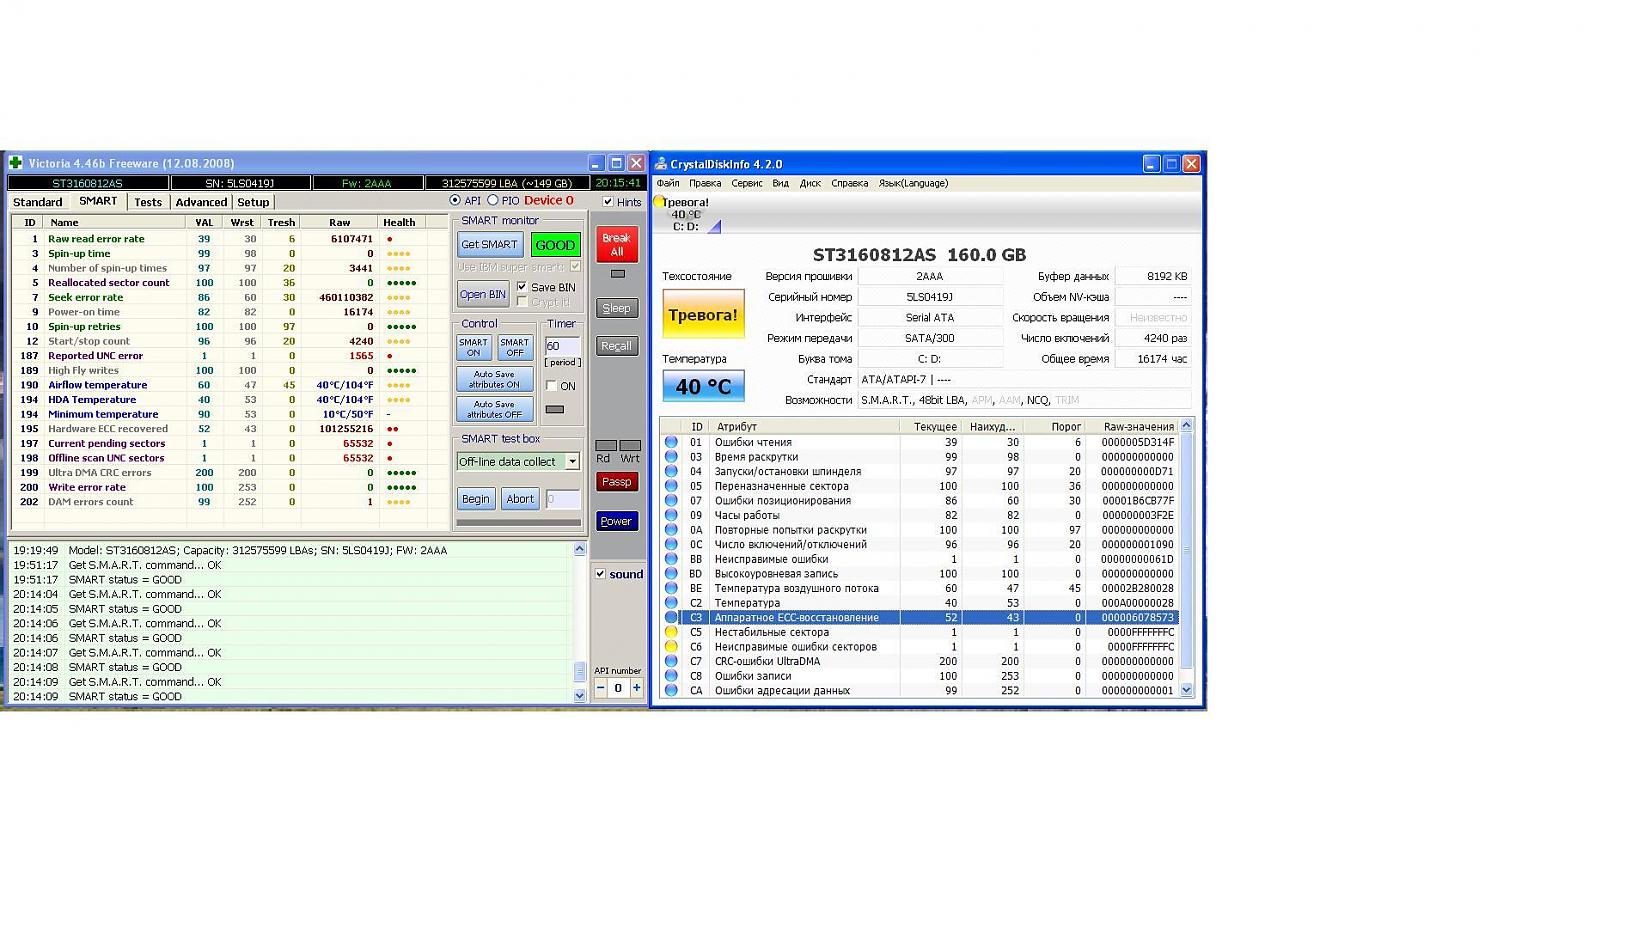Click status icon of Высокоуровневая запись row
The image size is (1650, 928).
(x=671, y=574)
